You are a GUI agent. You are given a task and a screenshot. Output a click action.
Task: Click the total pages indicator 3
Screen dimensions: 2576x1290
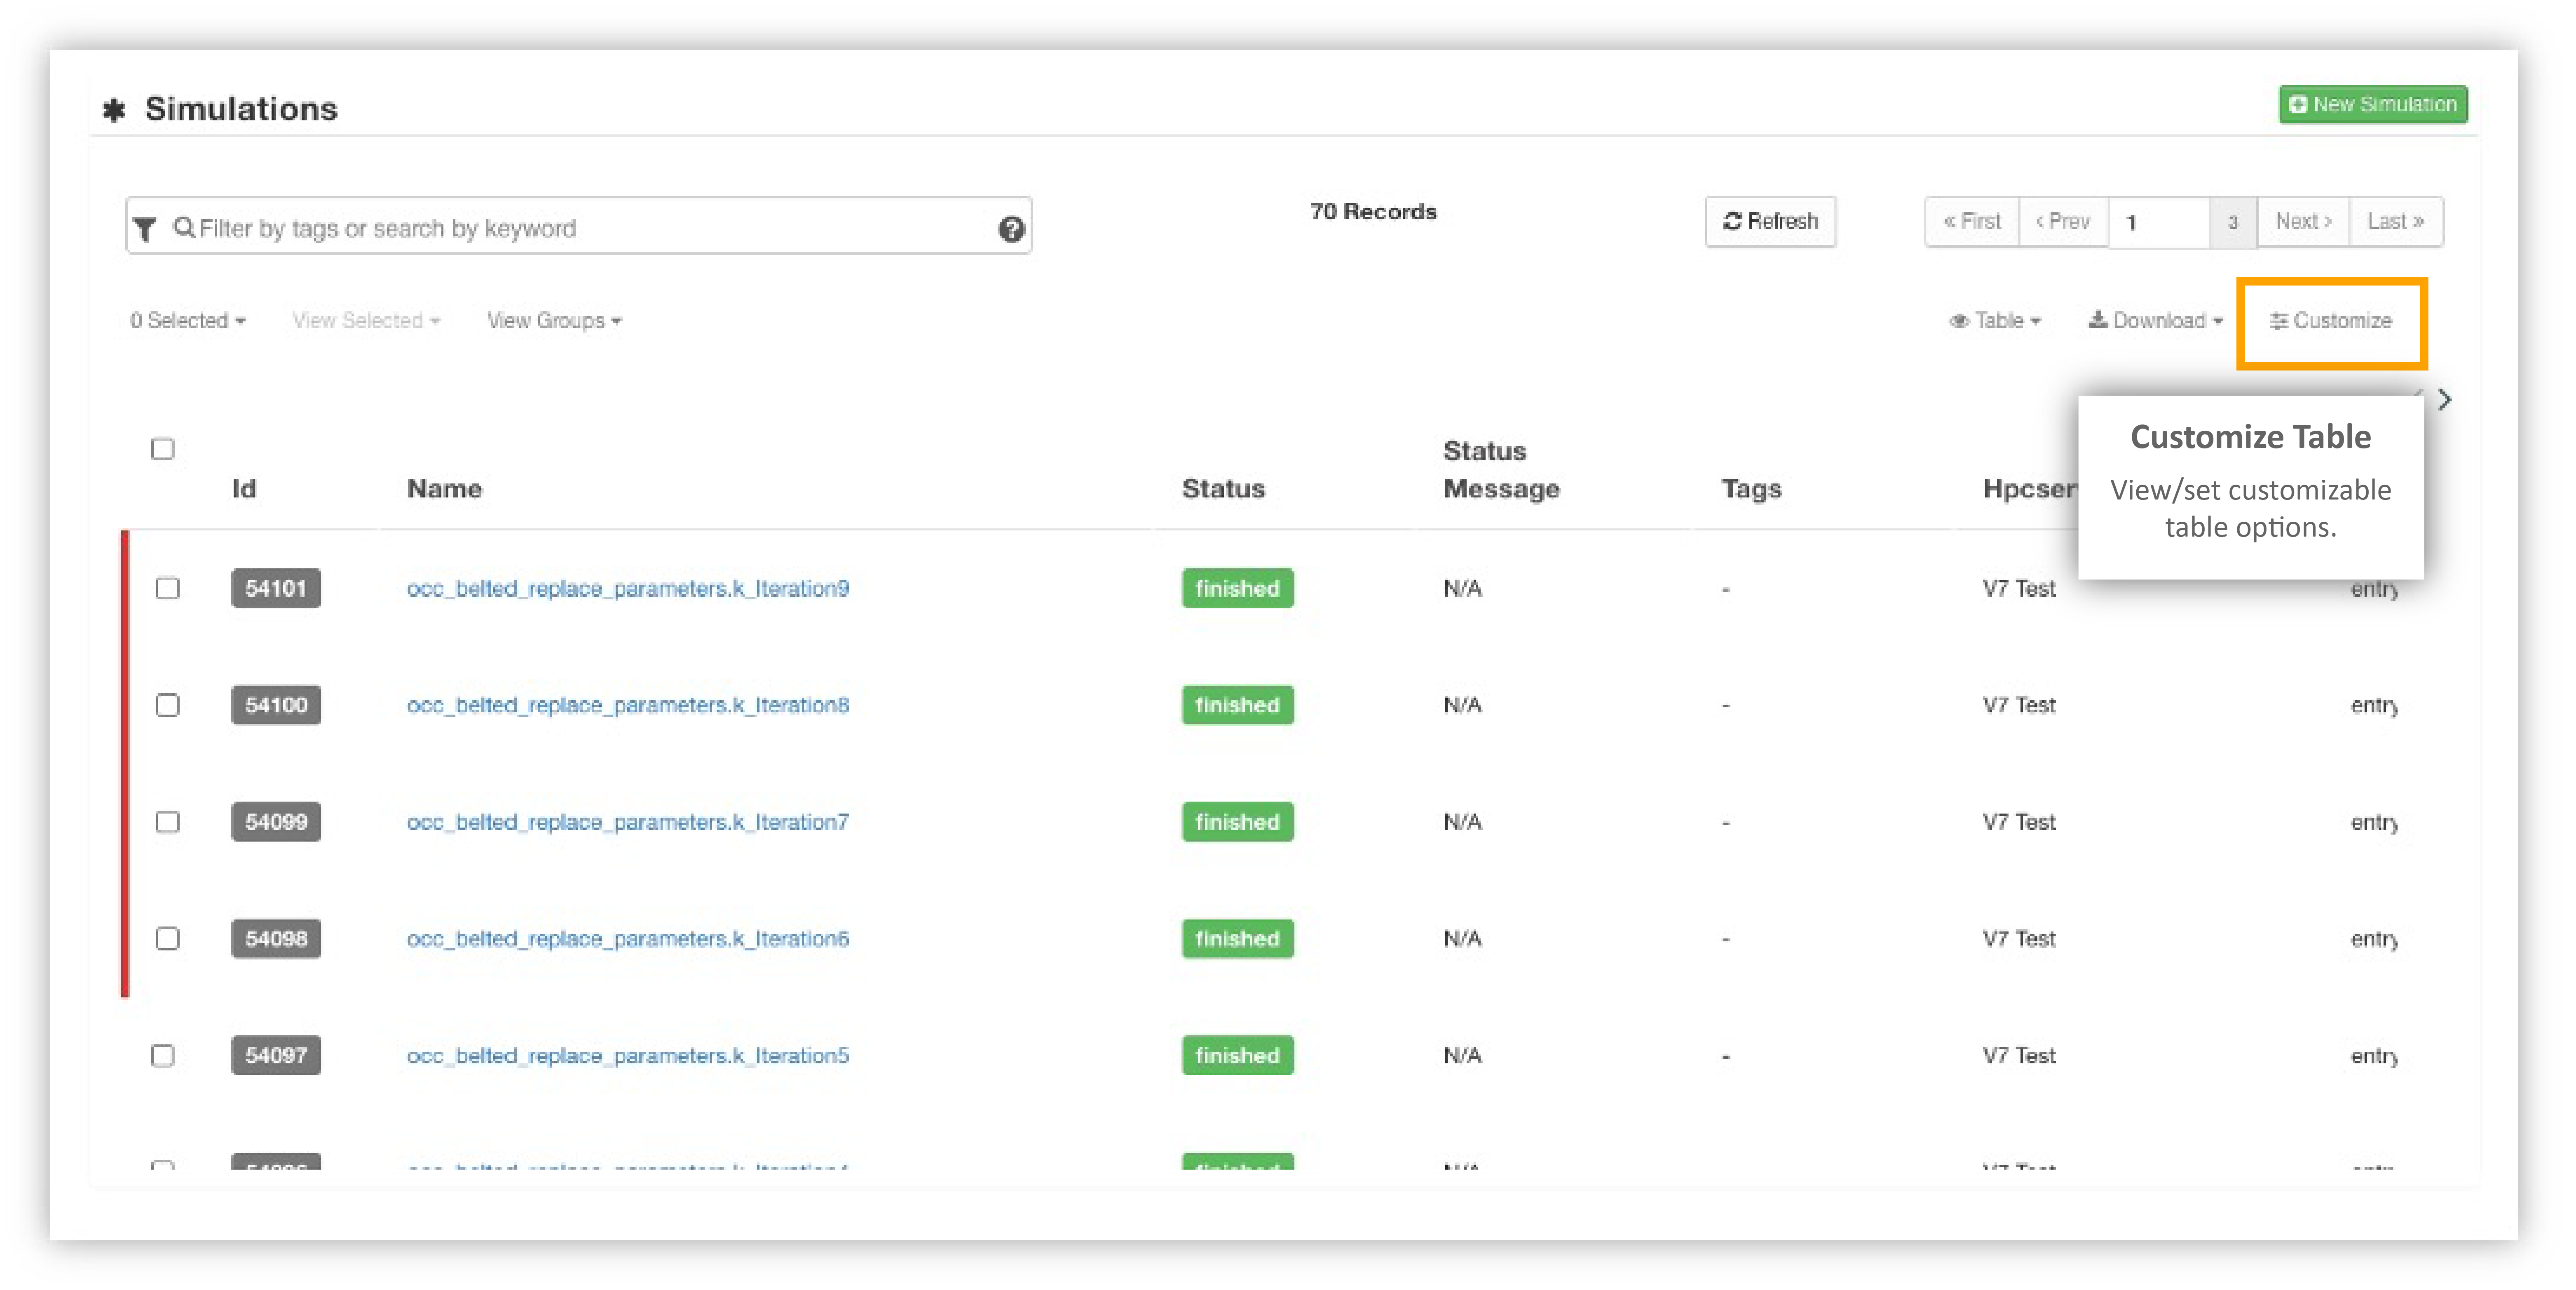pyautogui.click(x=2233, y=222)
